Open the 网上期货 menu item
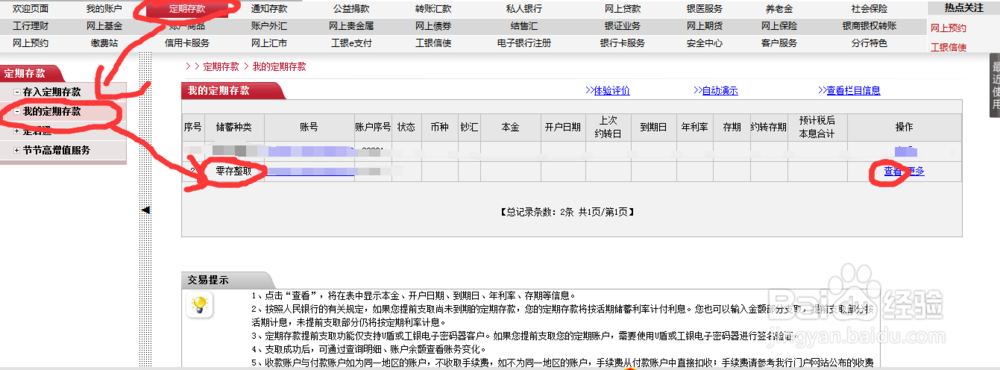1000x370 pixels. click(705, 26)
